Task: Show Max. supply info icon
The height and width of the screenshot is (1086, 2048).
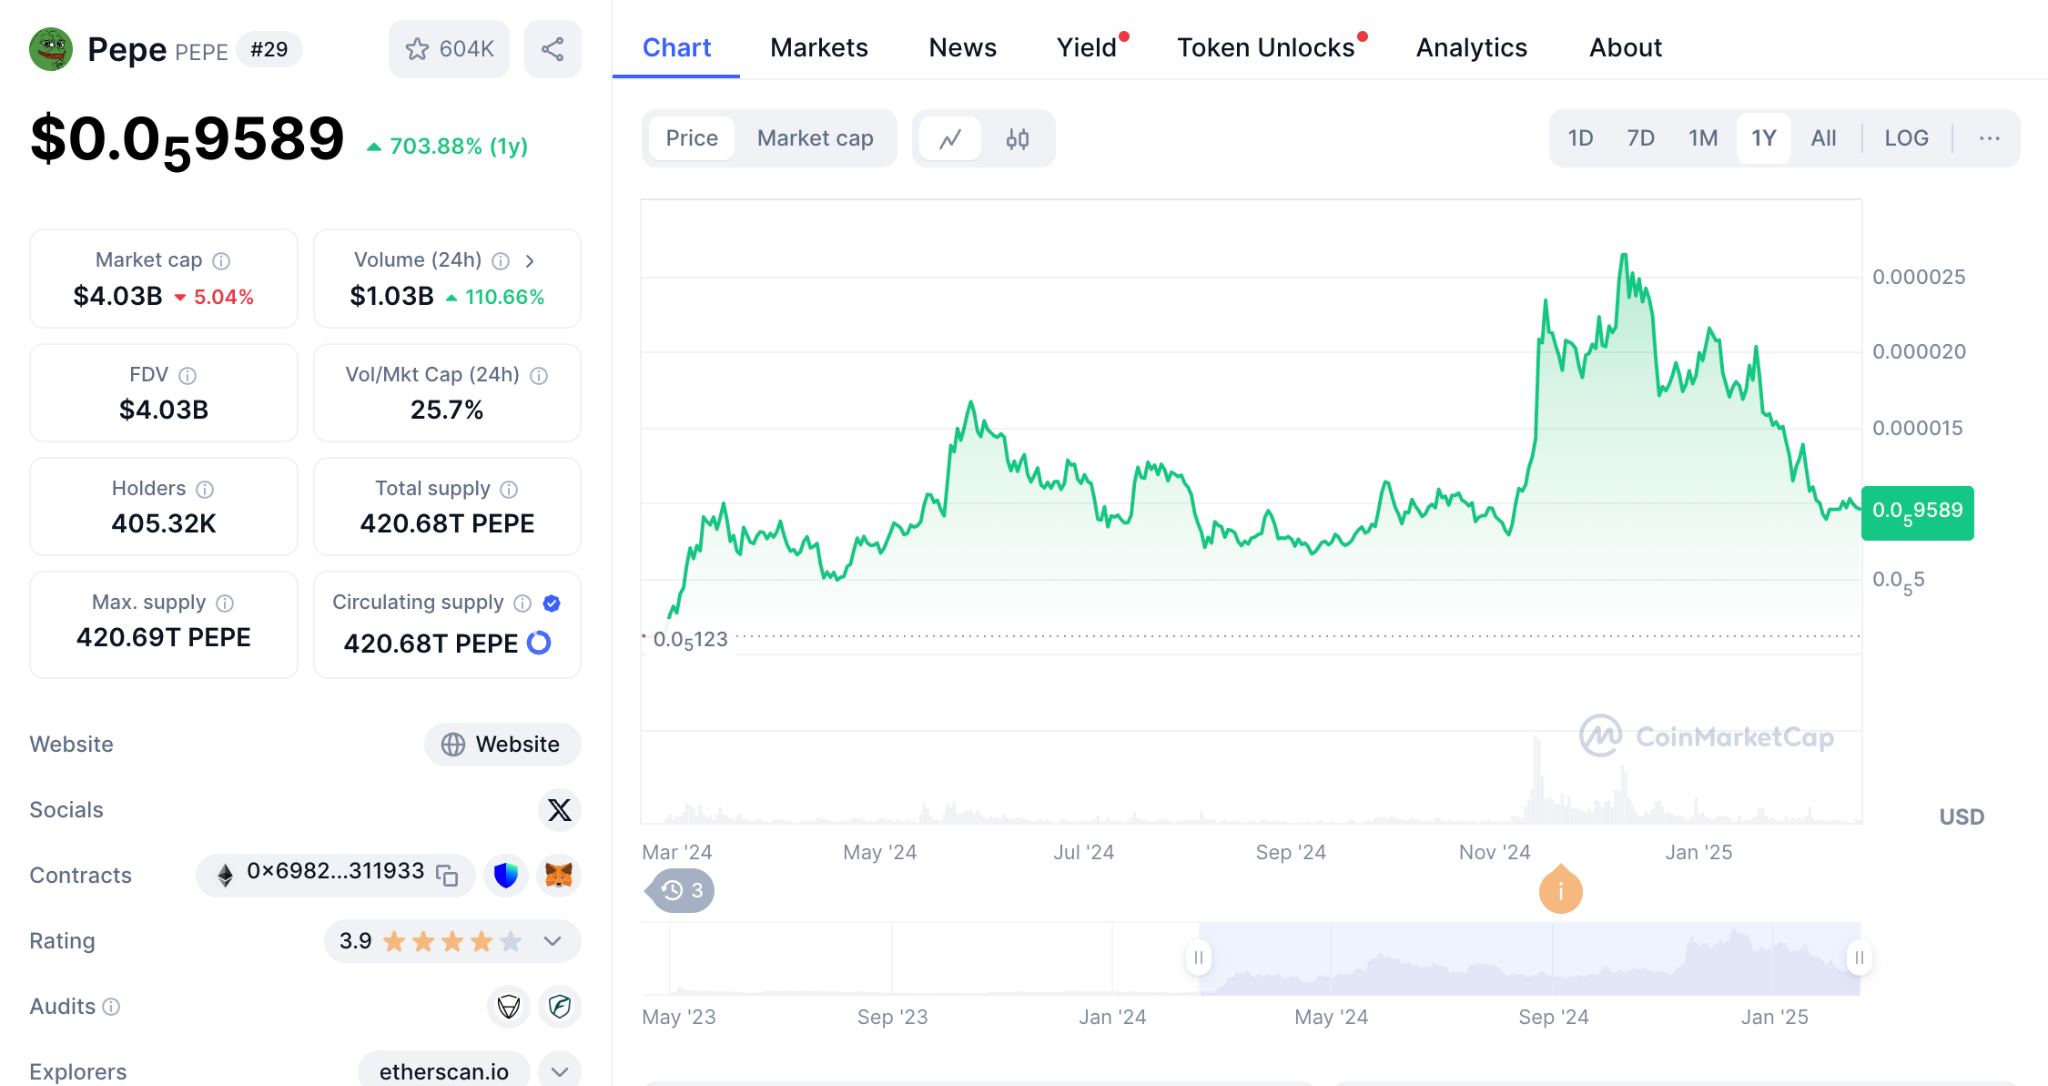Action: point(225,603)
